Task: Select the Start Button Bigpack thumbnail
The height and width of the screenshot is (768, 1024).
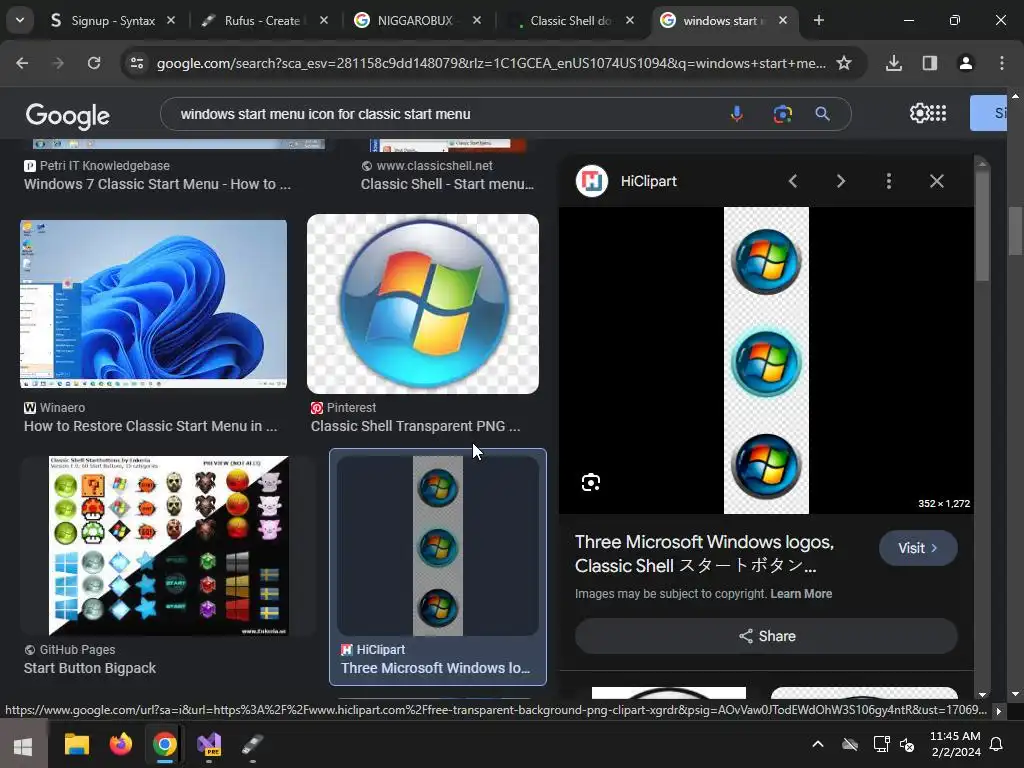Action: tap(168, 545)
